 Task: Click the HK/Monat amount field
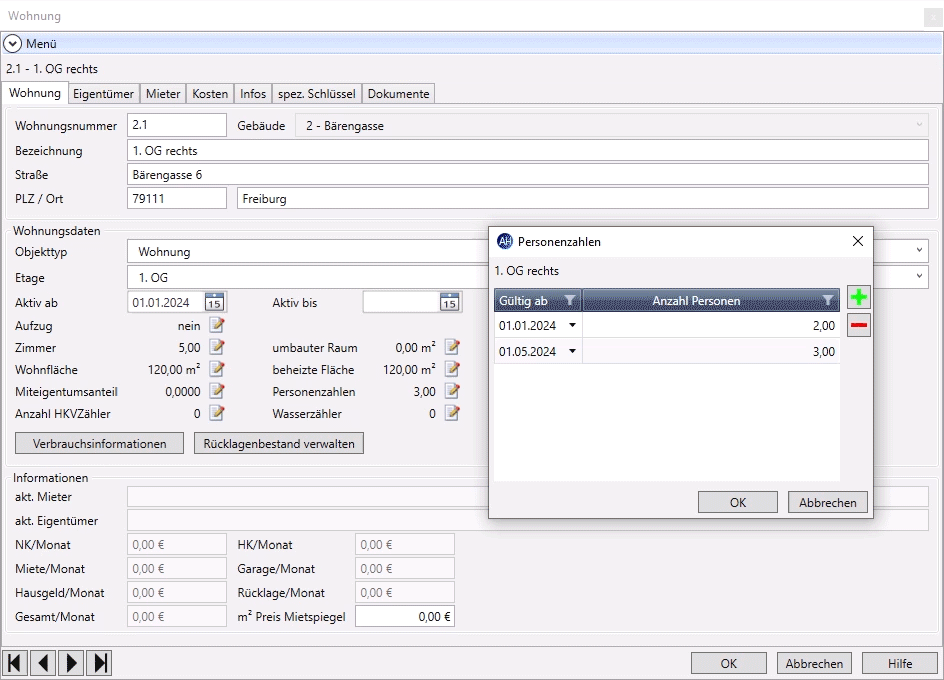405,544
